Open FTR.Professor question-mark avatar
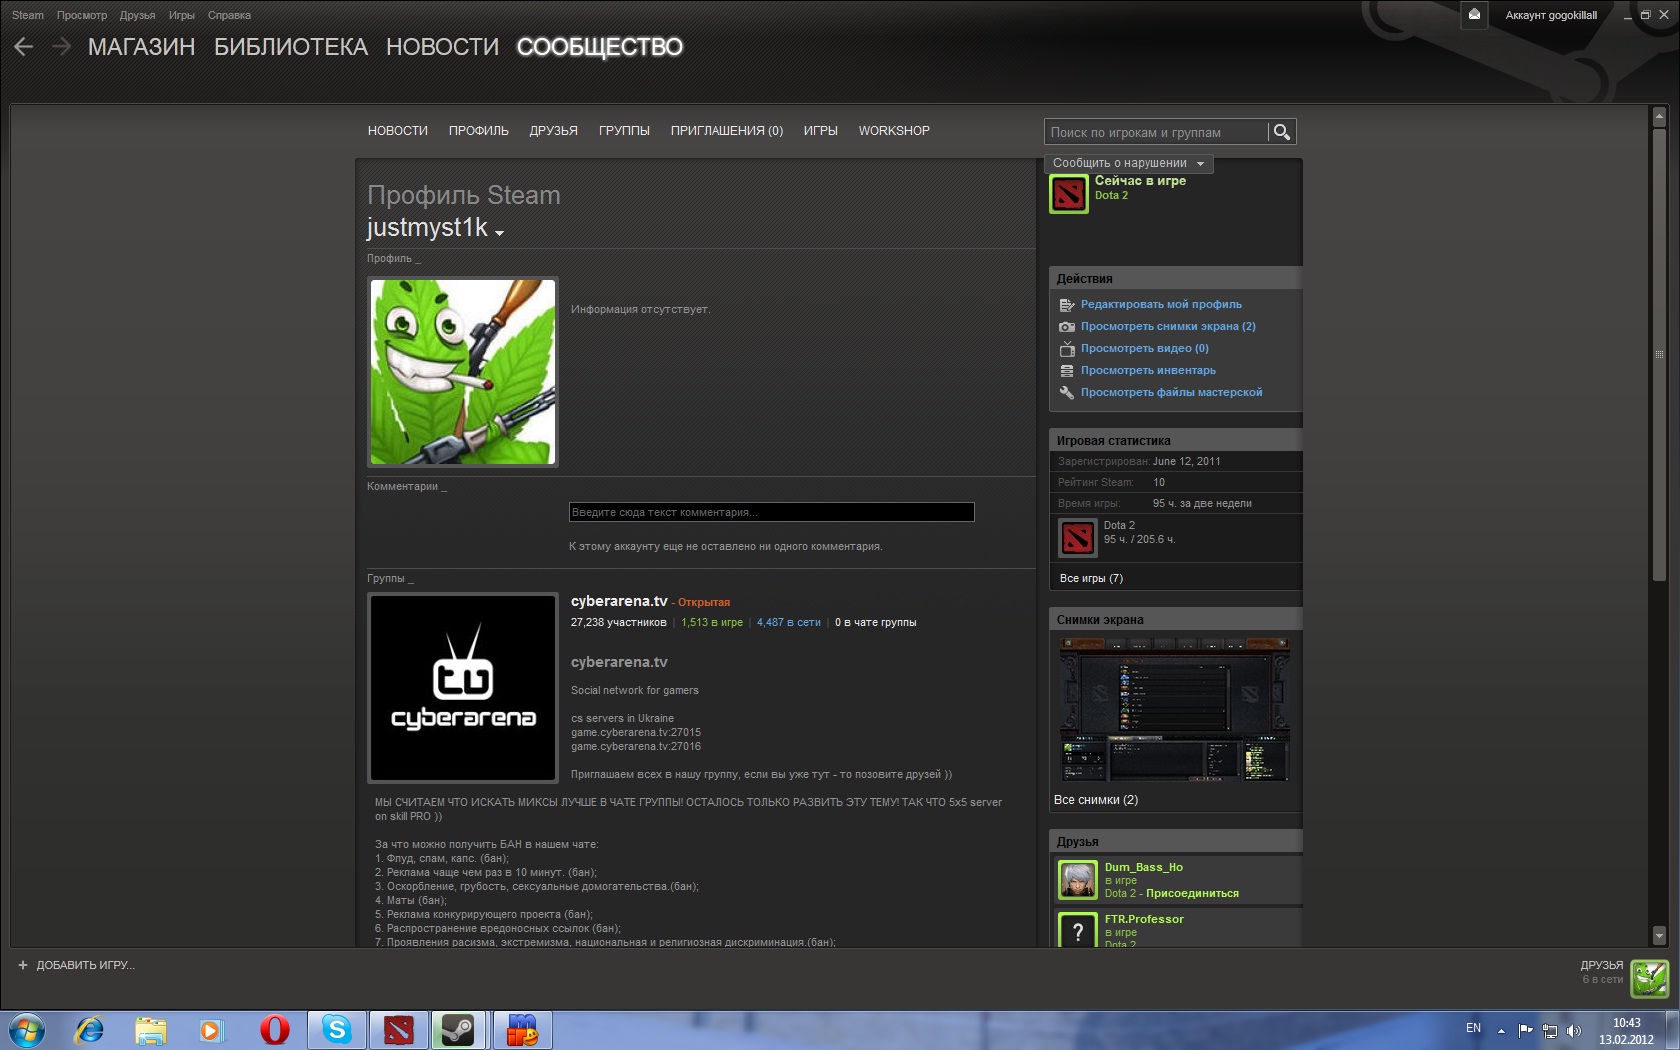This screenshot has height=1050, width=1680. click(1078, 929)
